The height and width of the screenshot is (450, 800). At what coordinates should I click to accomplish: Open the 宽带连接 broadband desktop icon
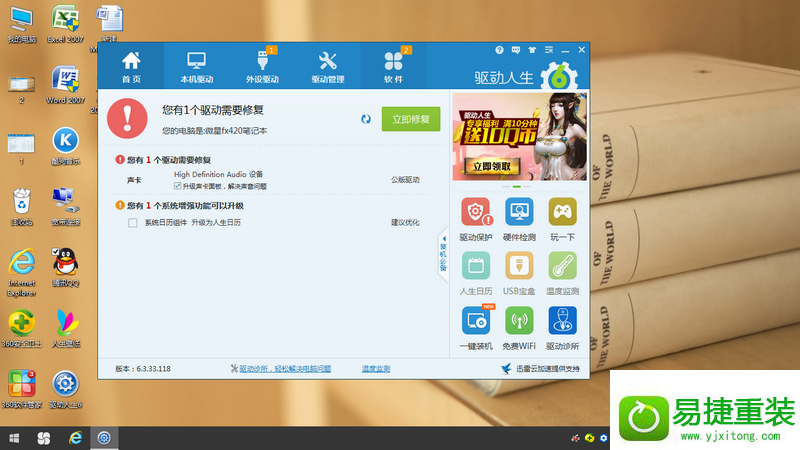[65, 207]
